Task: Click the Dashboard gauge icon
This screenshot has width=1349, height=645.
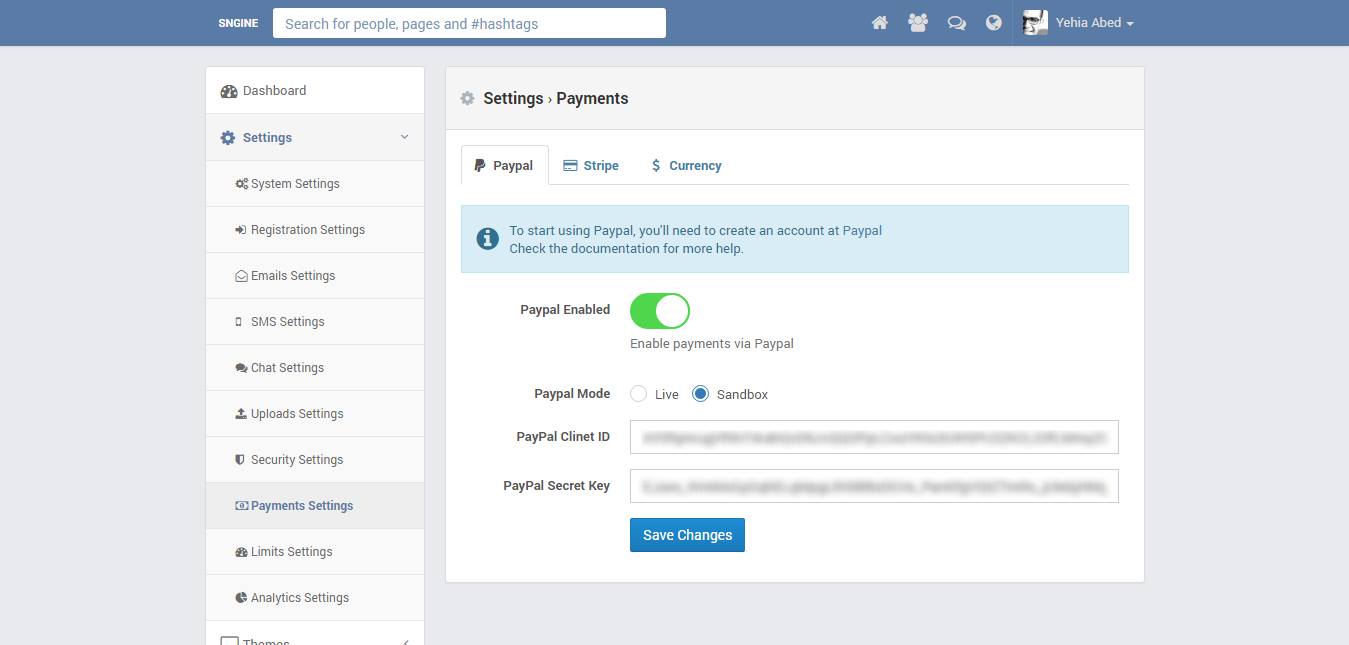Action: coord(228,91)
